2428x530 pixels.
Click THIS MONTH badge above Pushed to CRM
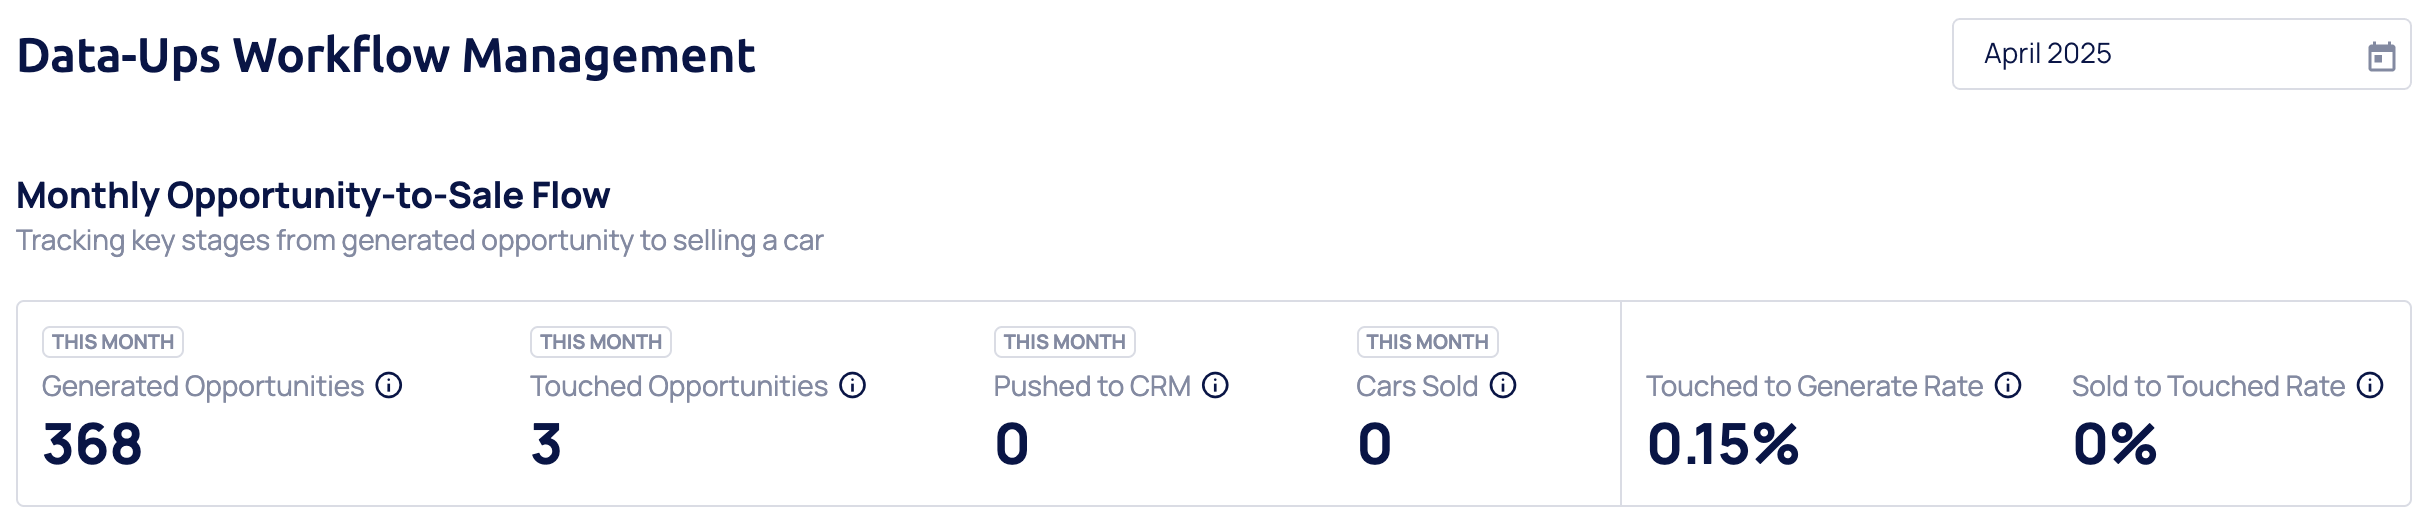1065,342
